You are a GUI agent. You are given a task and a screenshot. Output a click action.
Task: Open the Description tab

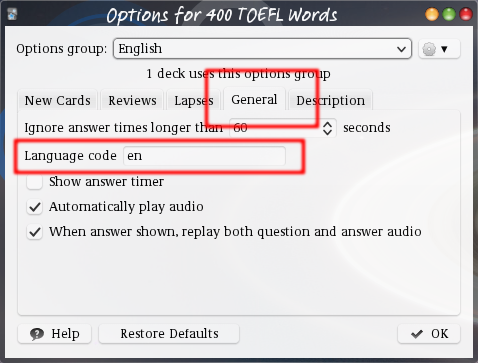[330, 100]
